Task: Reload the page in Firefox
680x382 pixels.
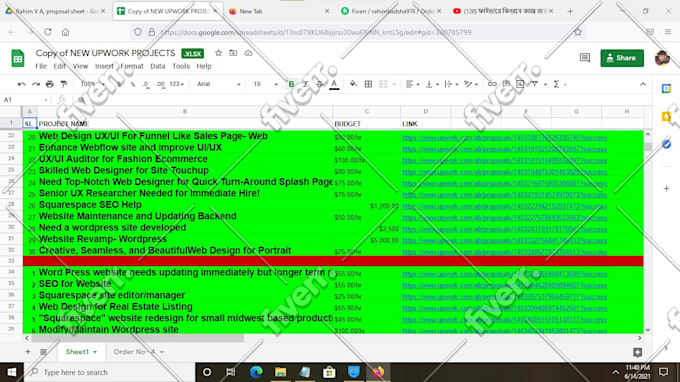Action: (48, 32)
